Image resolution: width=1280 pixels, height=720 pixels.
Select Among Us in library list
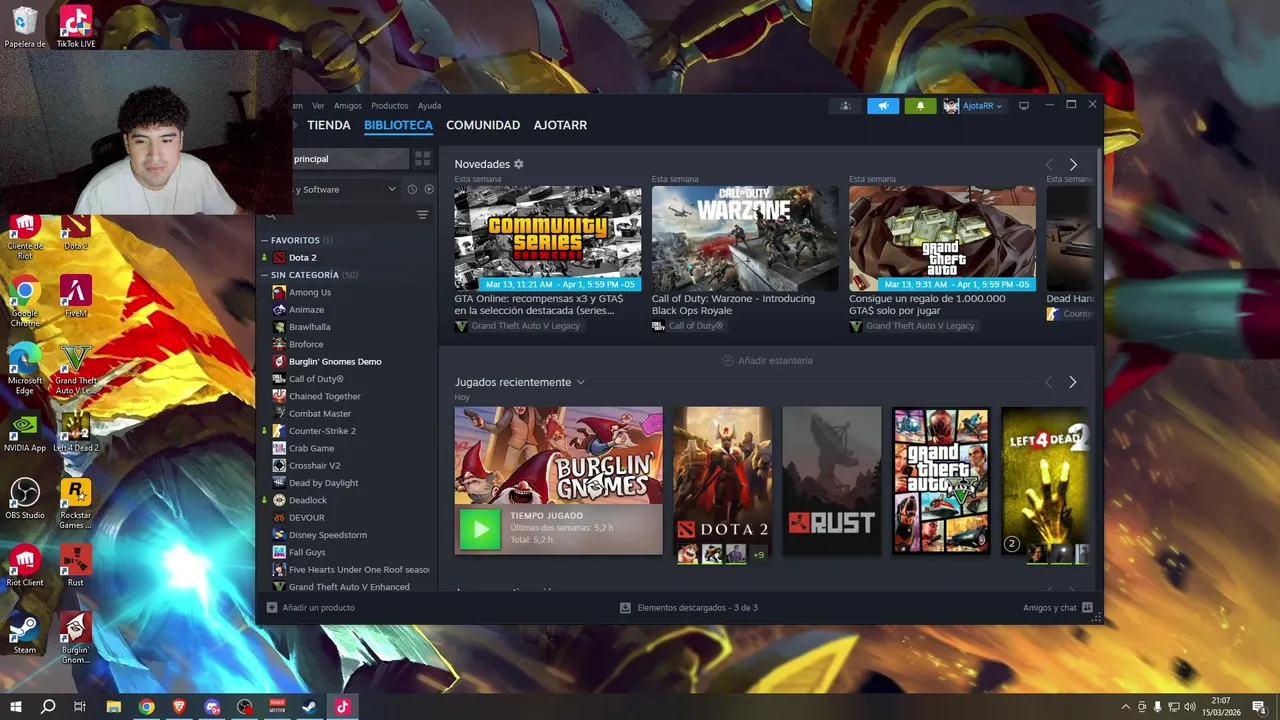310,292
